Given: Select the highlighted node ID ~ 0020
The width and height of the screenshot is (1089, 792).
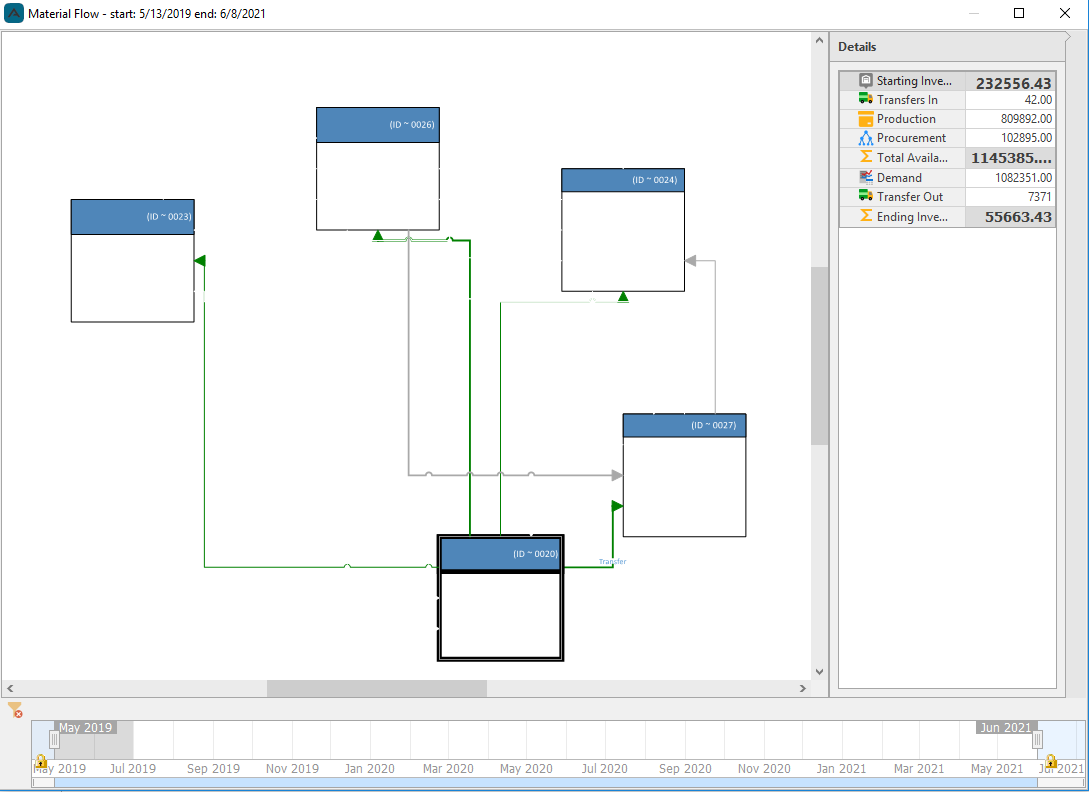Looking at the screenshot, I should (500, 597).
